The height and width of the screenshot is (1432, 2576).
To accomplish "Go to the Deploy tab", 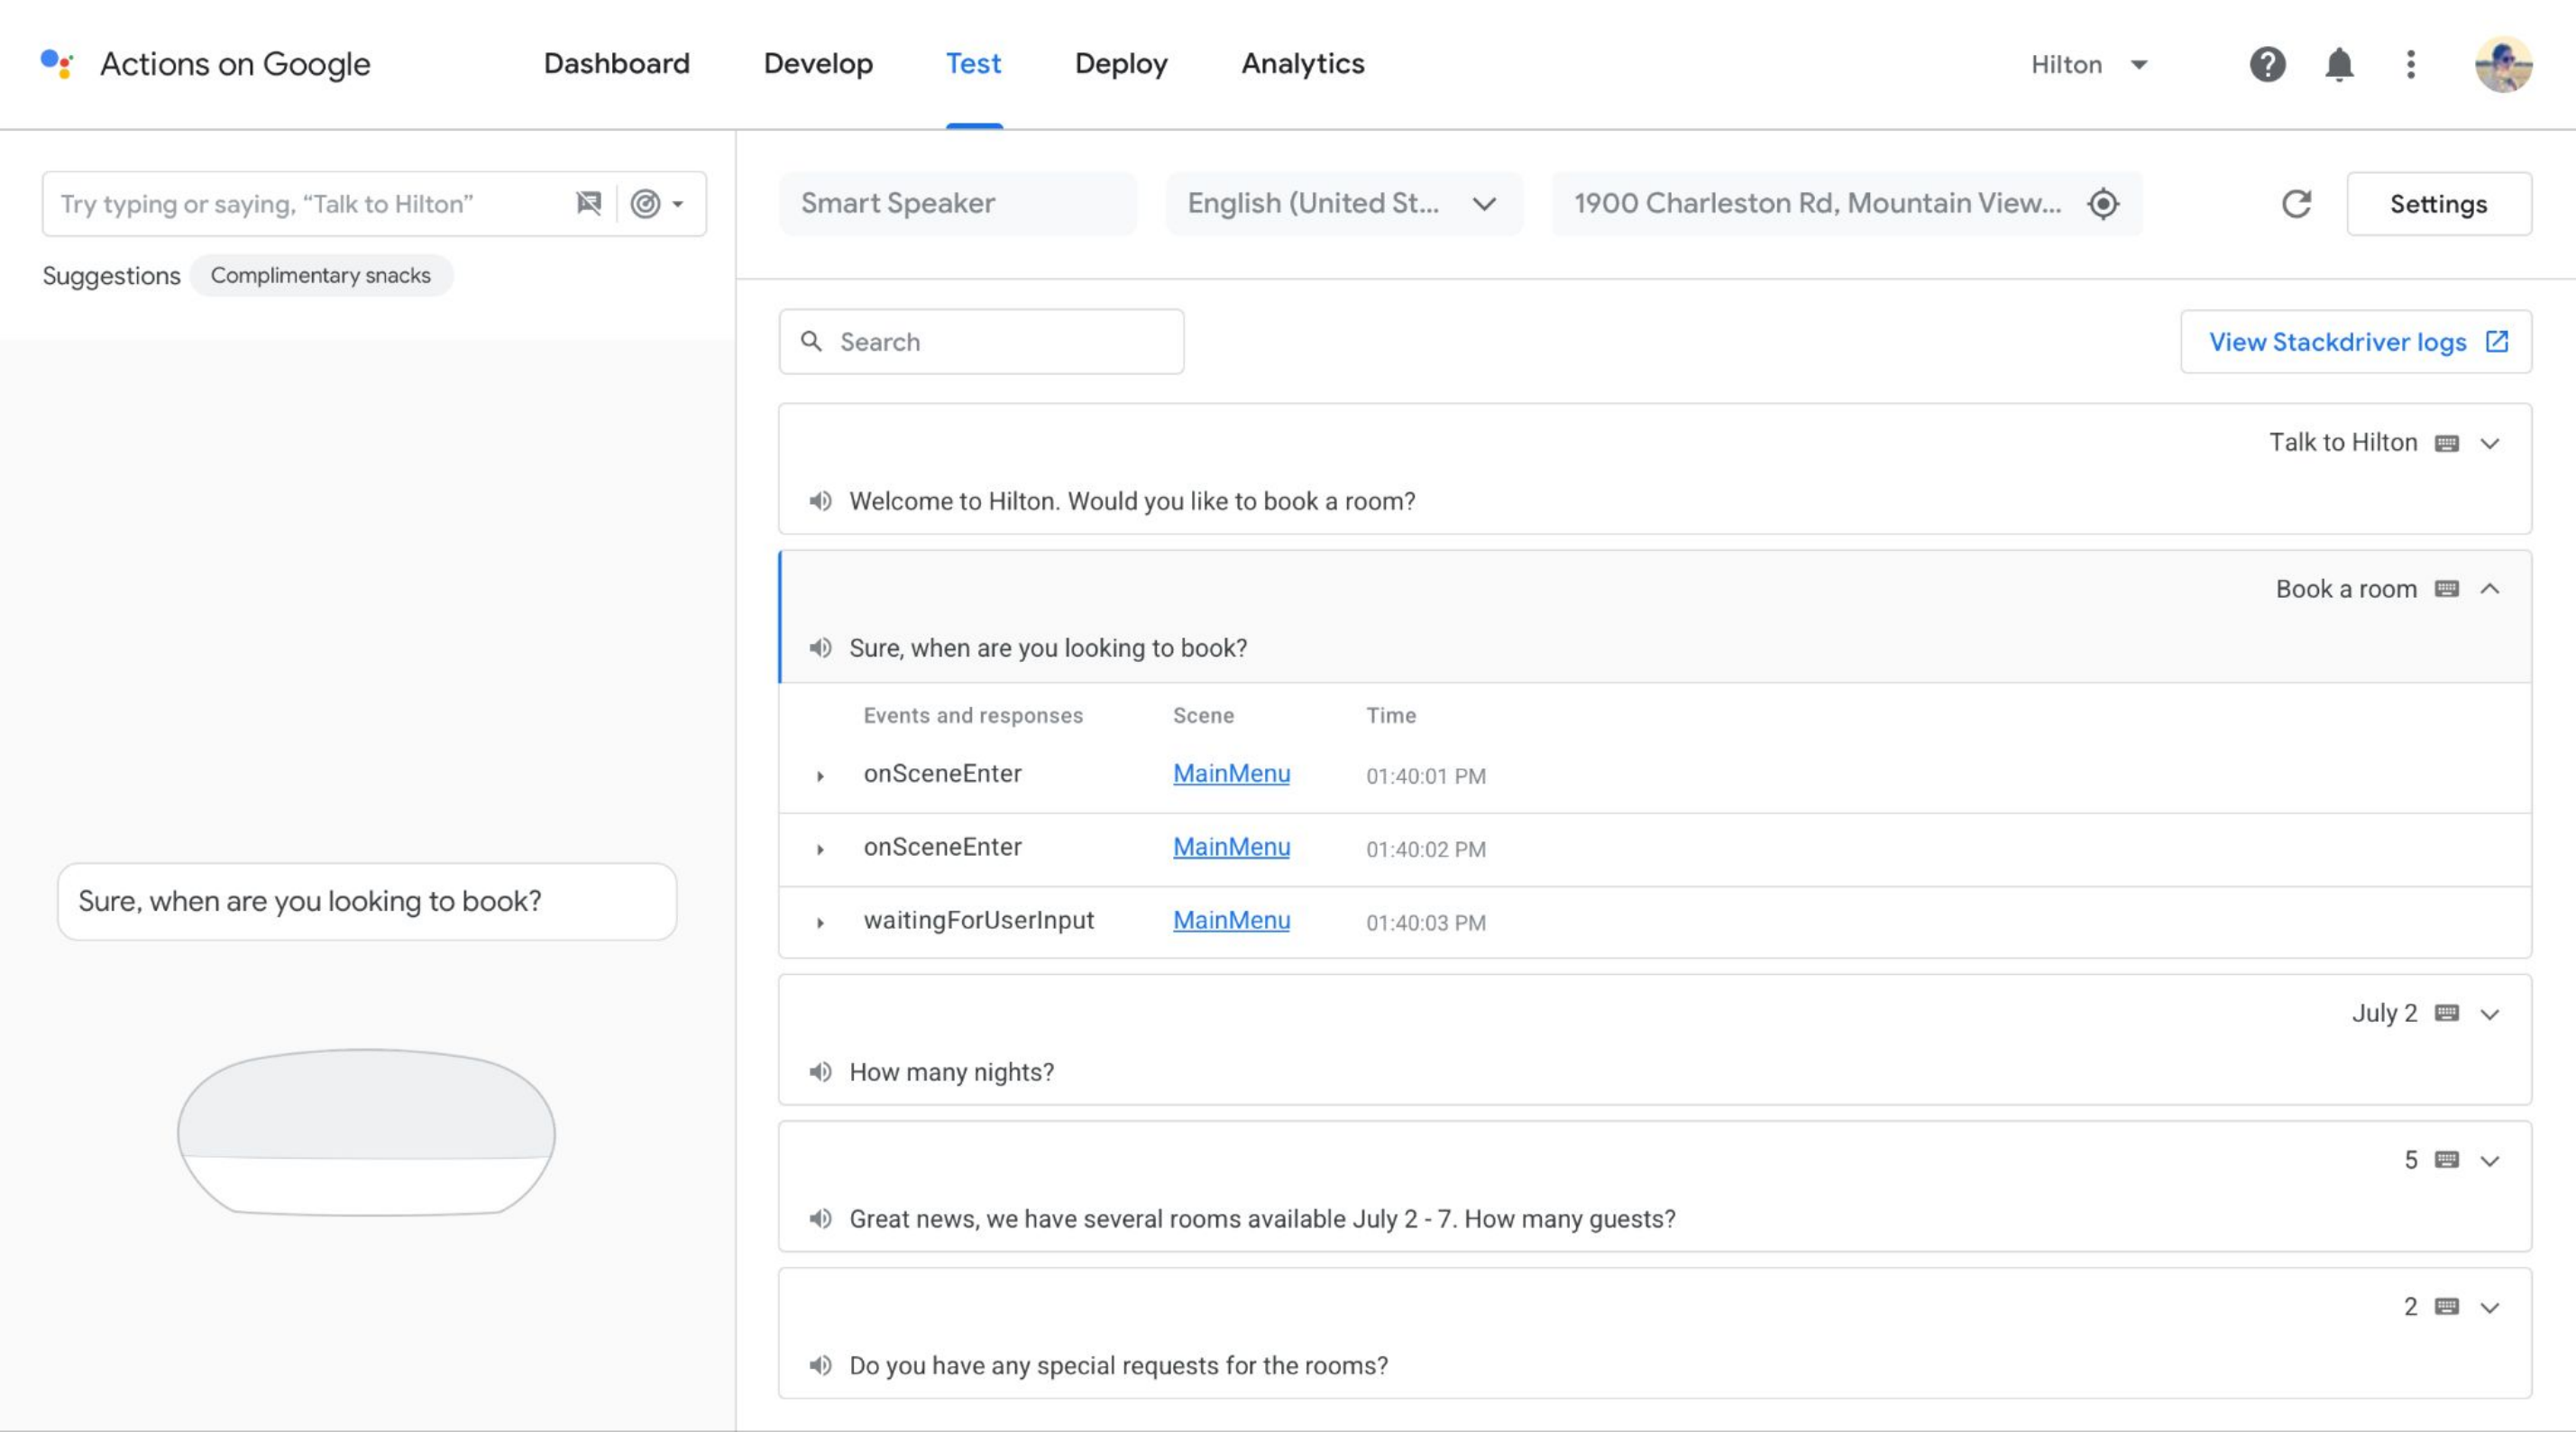I will [x=1121, y=63].
